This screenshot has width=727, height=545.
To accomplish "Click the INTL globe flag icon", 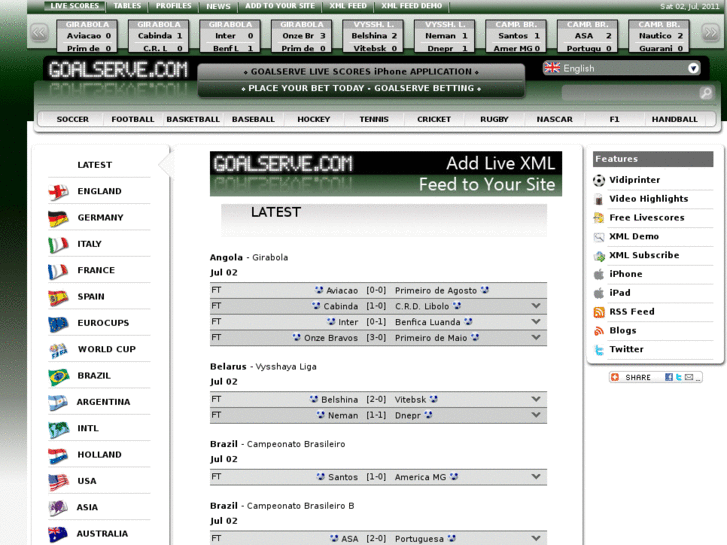I will (x=58, y=429).
